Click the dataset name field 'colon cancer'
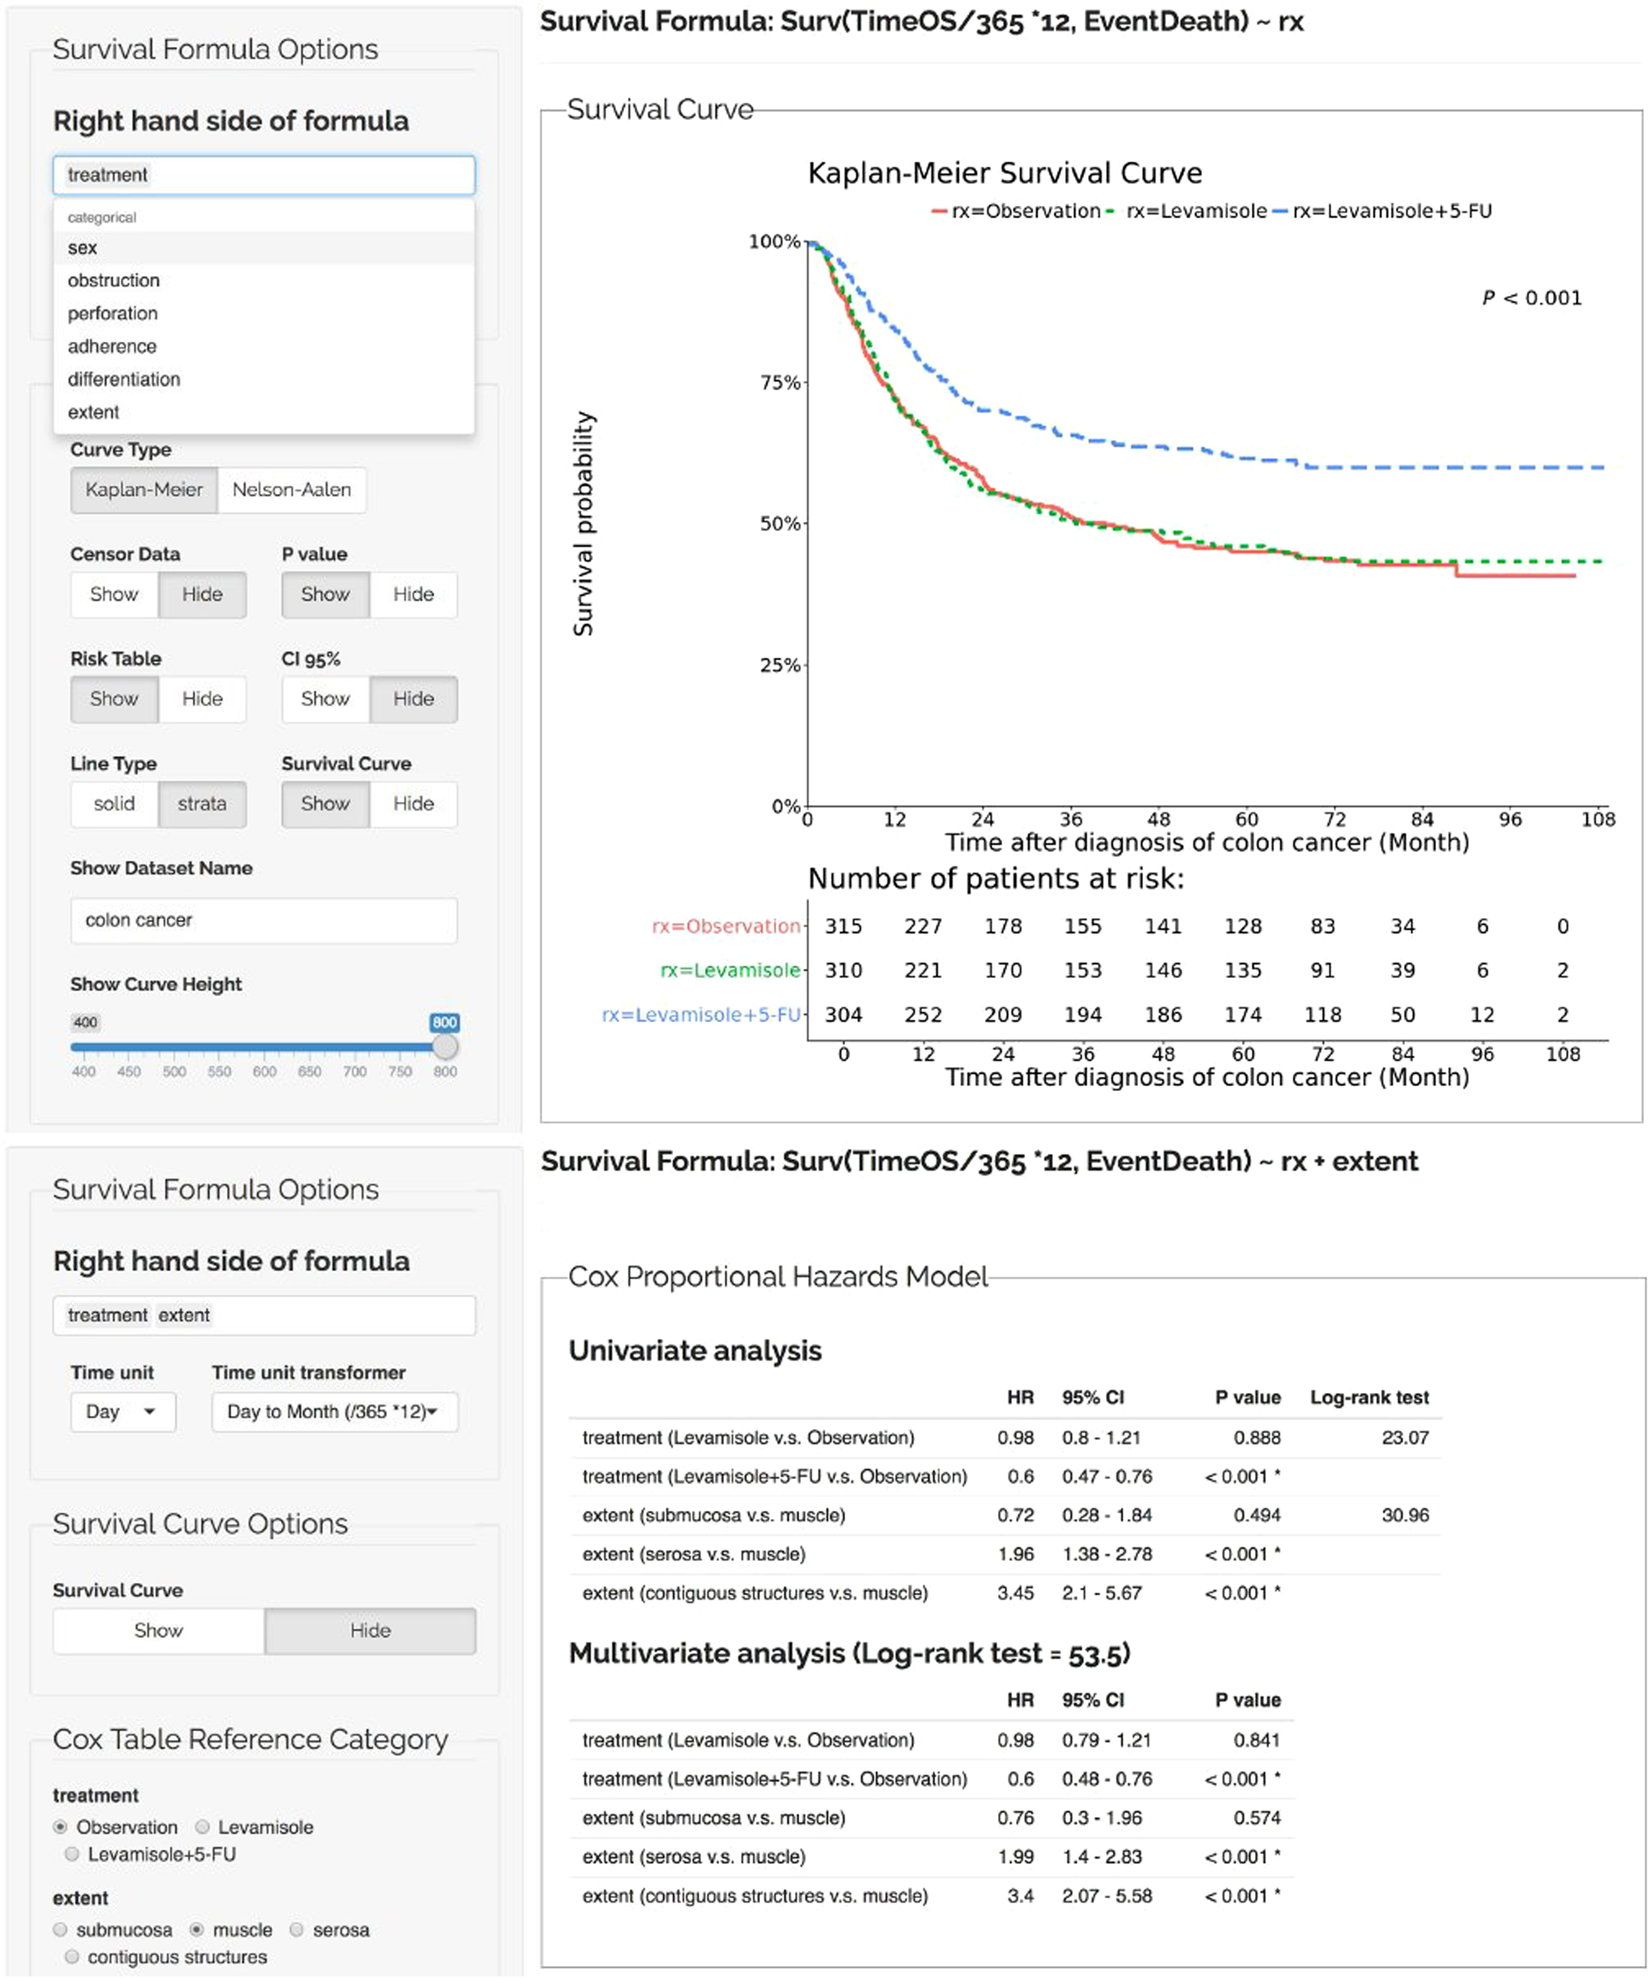Viewport: 1650px width, 1978px height. click(264, 920)
